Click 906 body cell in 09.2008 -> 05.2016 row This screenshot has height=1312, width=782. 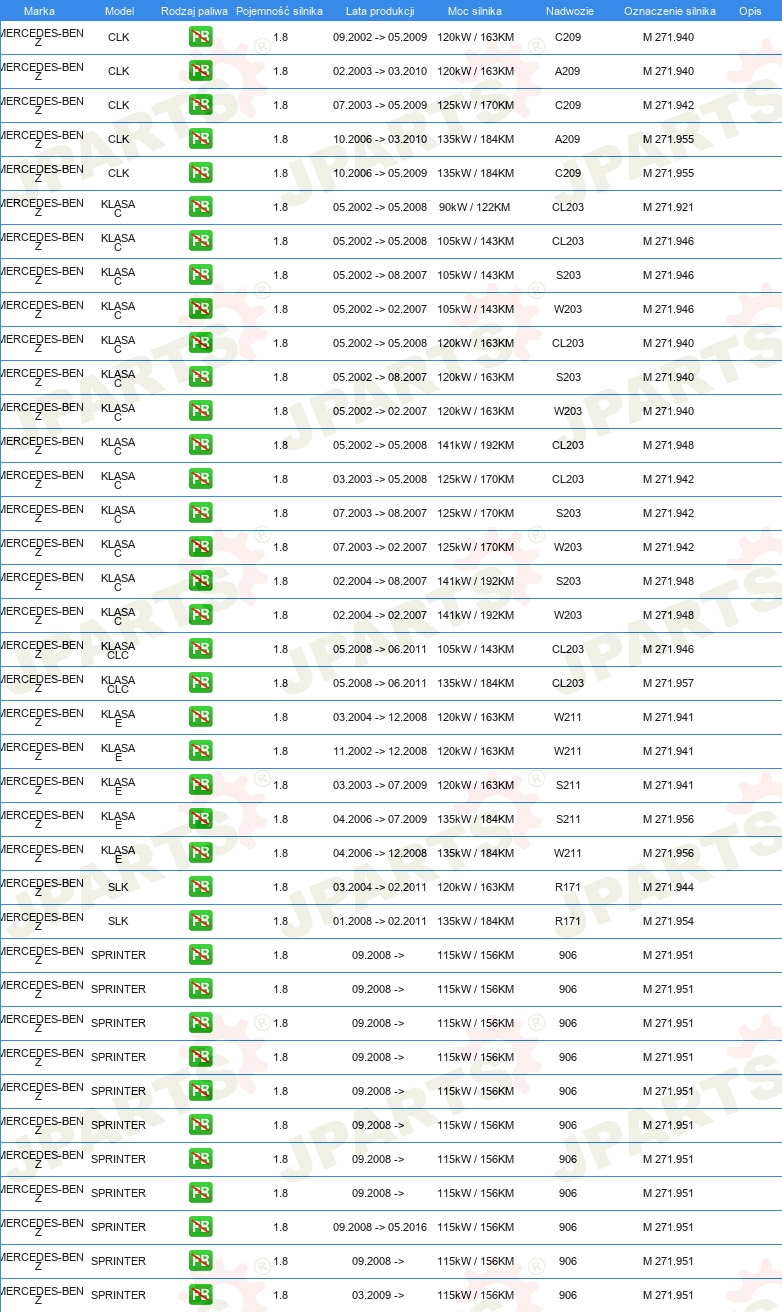click(x=568, y=1228)
